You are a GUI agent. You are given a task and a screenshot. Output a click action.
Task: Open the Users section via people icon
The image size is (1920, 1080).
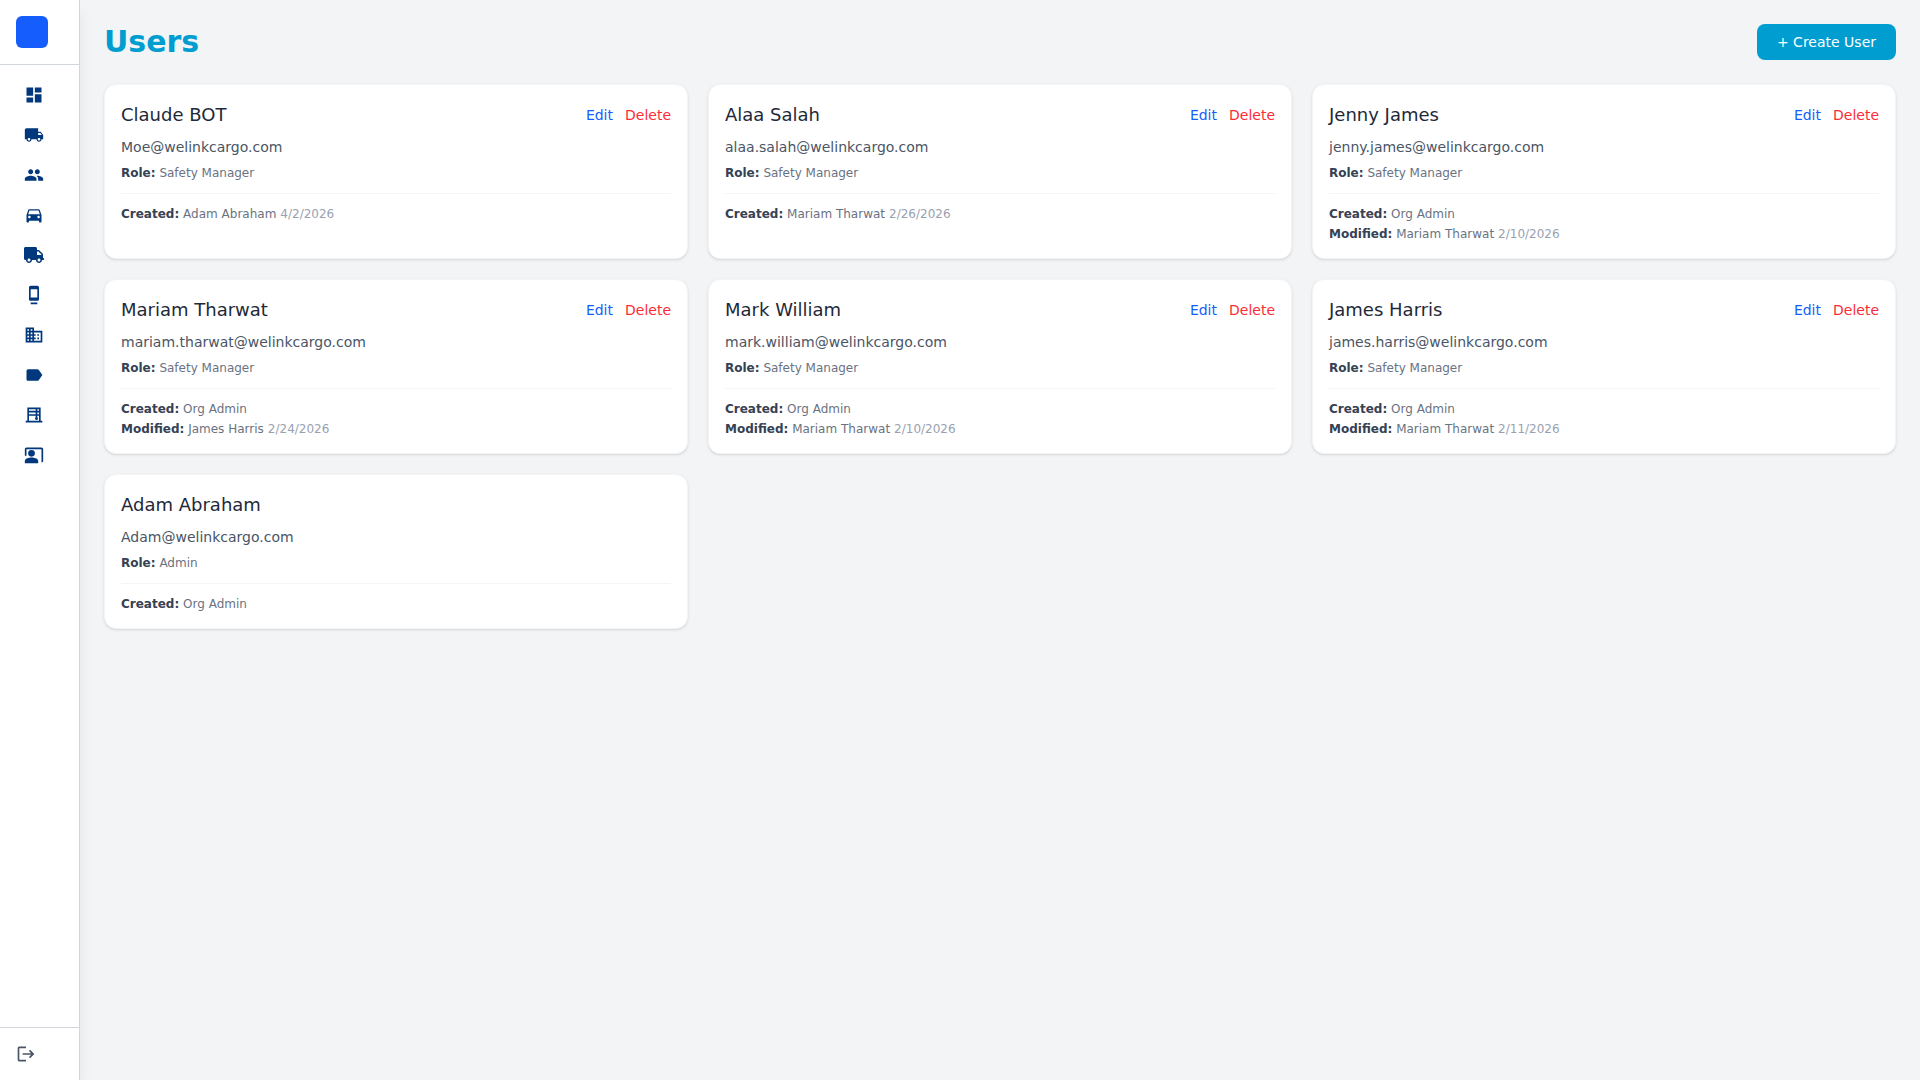coord(33,175)
